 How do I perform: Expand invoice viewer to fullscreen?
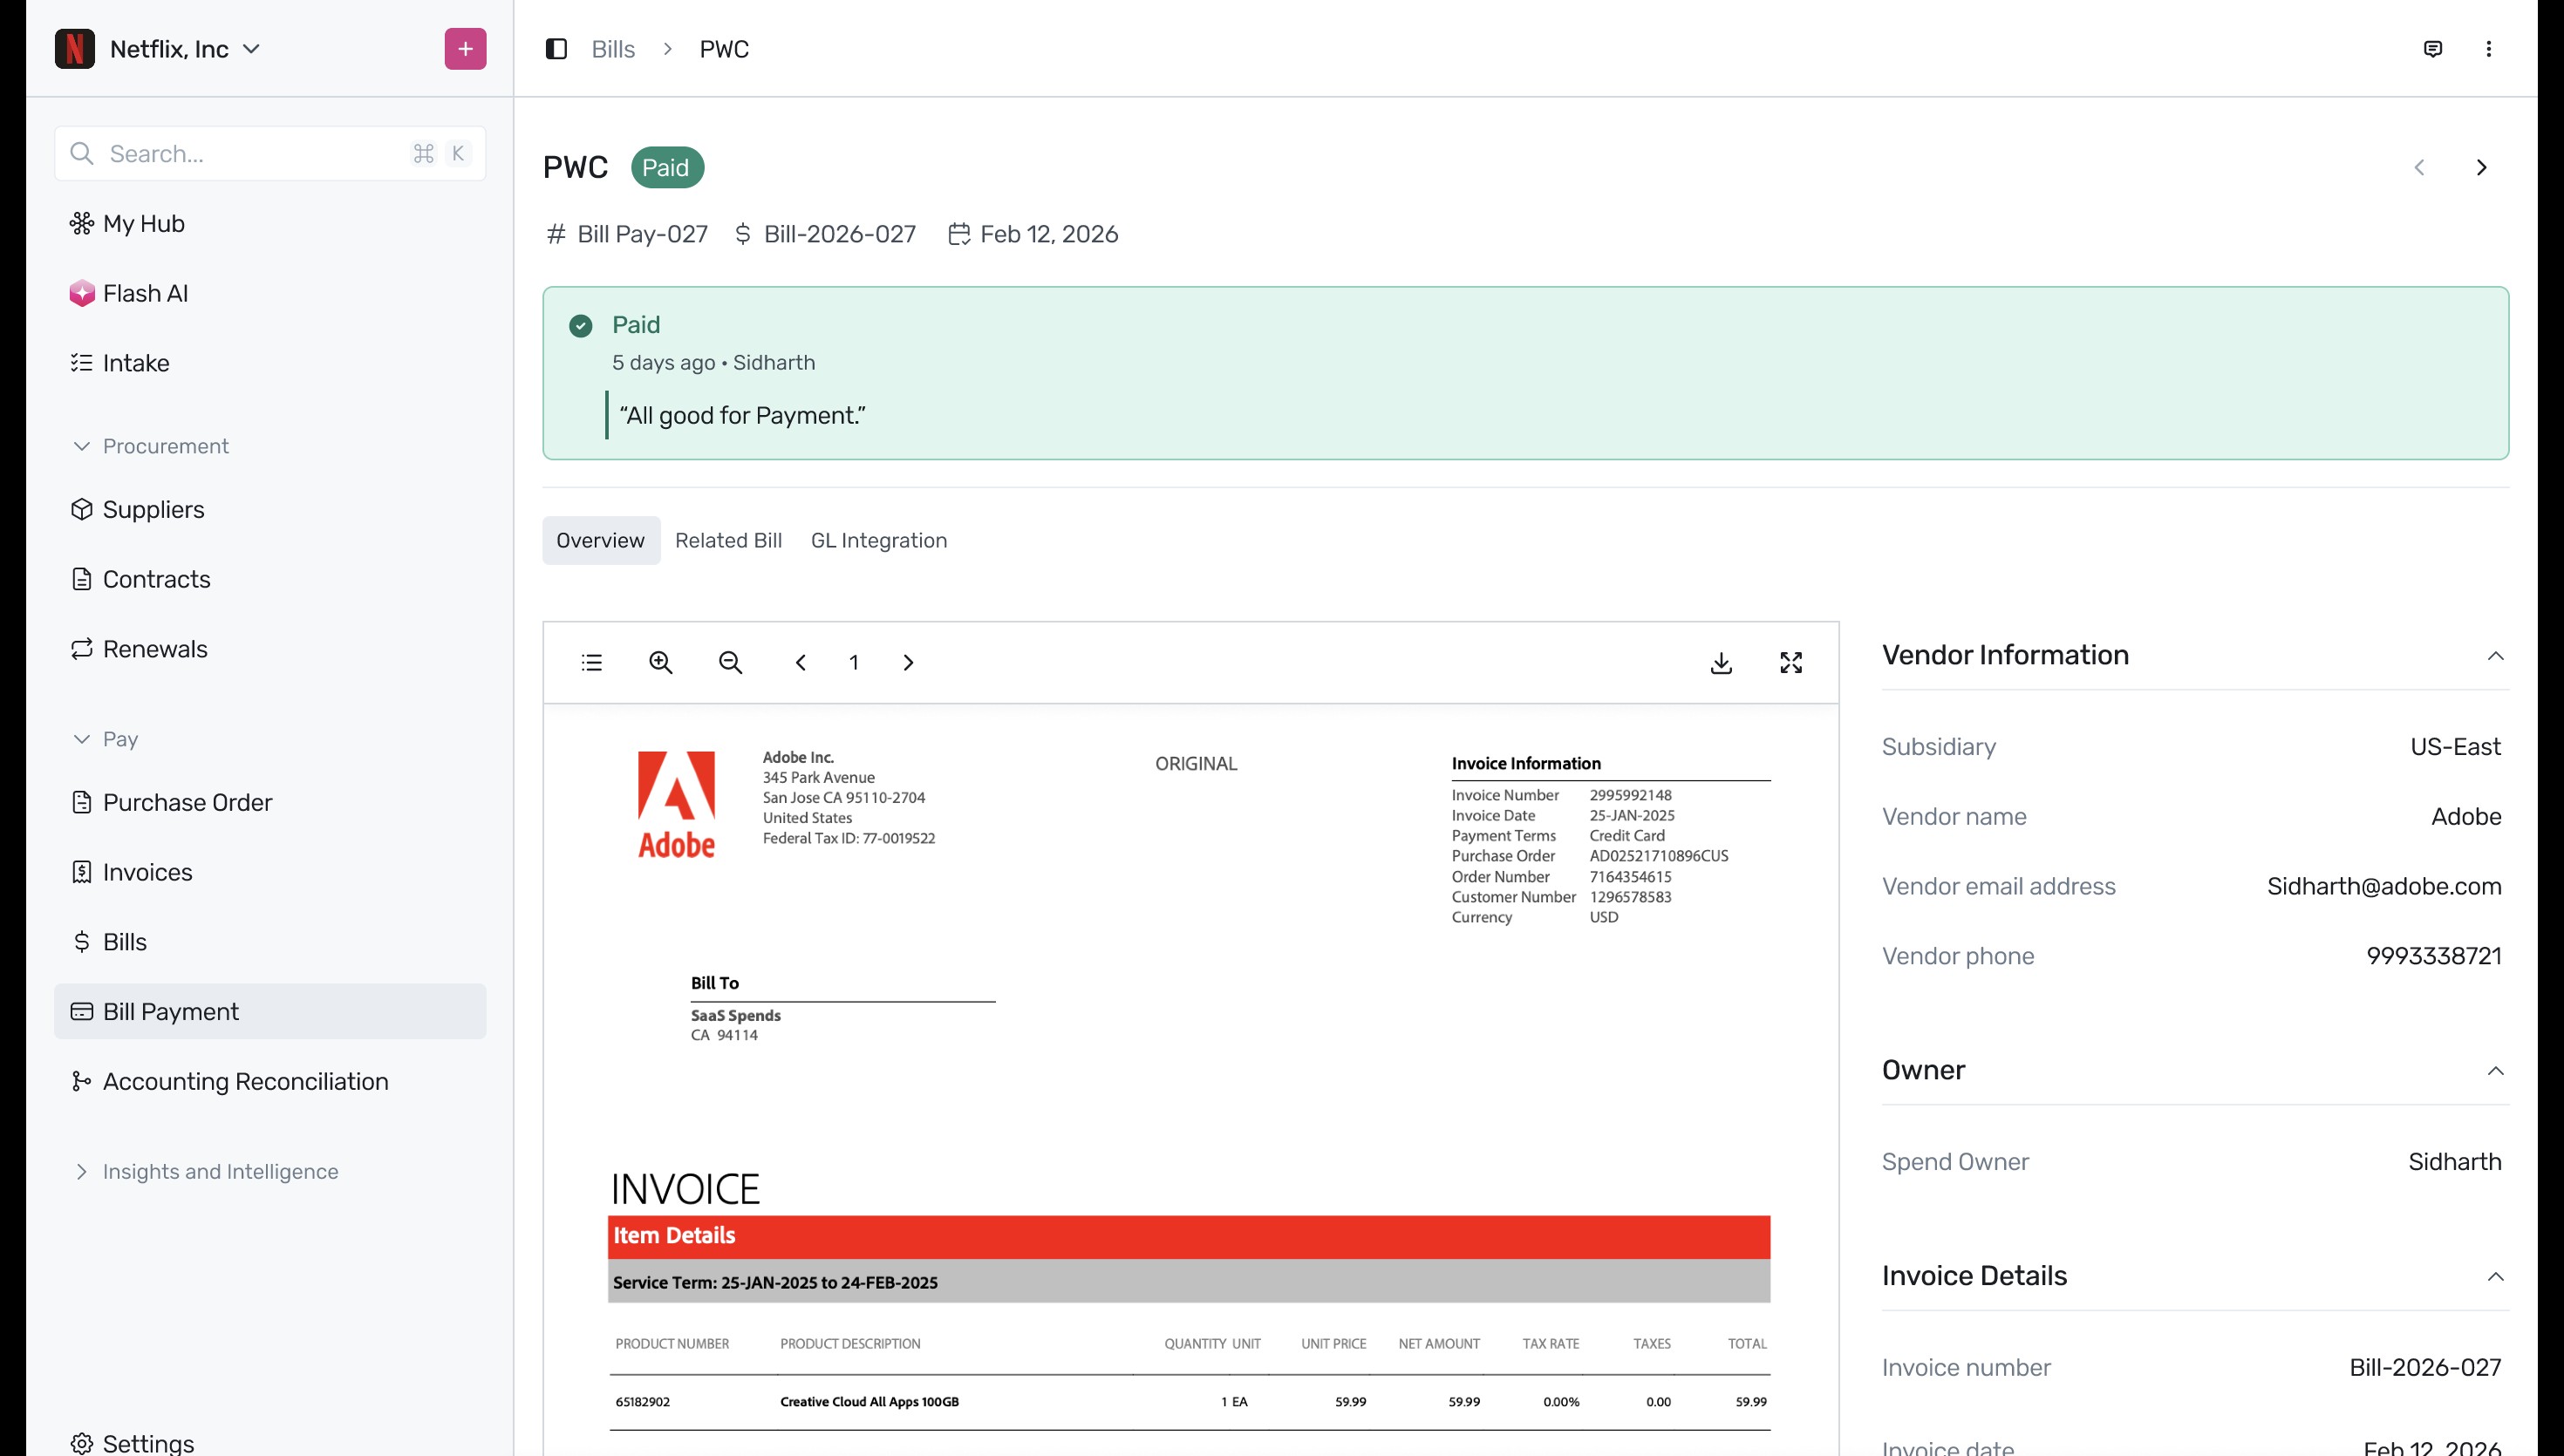tap(1791, 662)
